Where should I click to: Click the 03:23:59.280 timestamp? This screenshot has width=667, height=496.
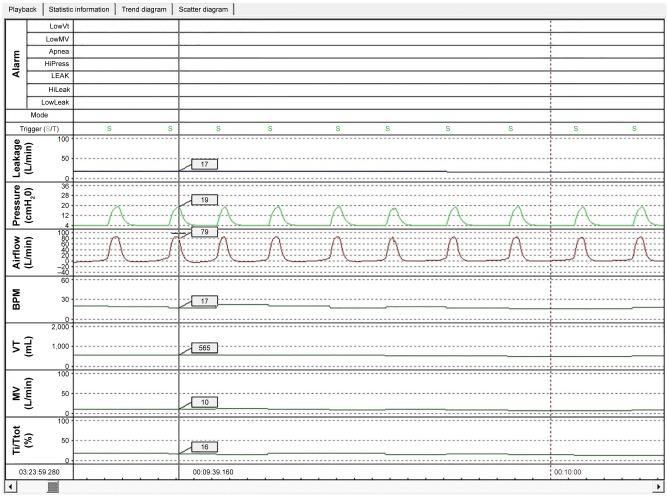click(x=39, y=472)
